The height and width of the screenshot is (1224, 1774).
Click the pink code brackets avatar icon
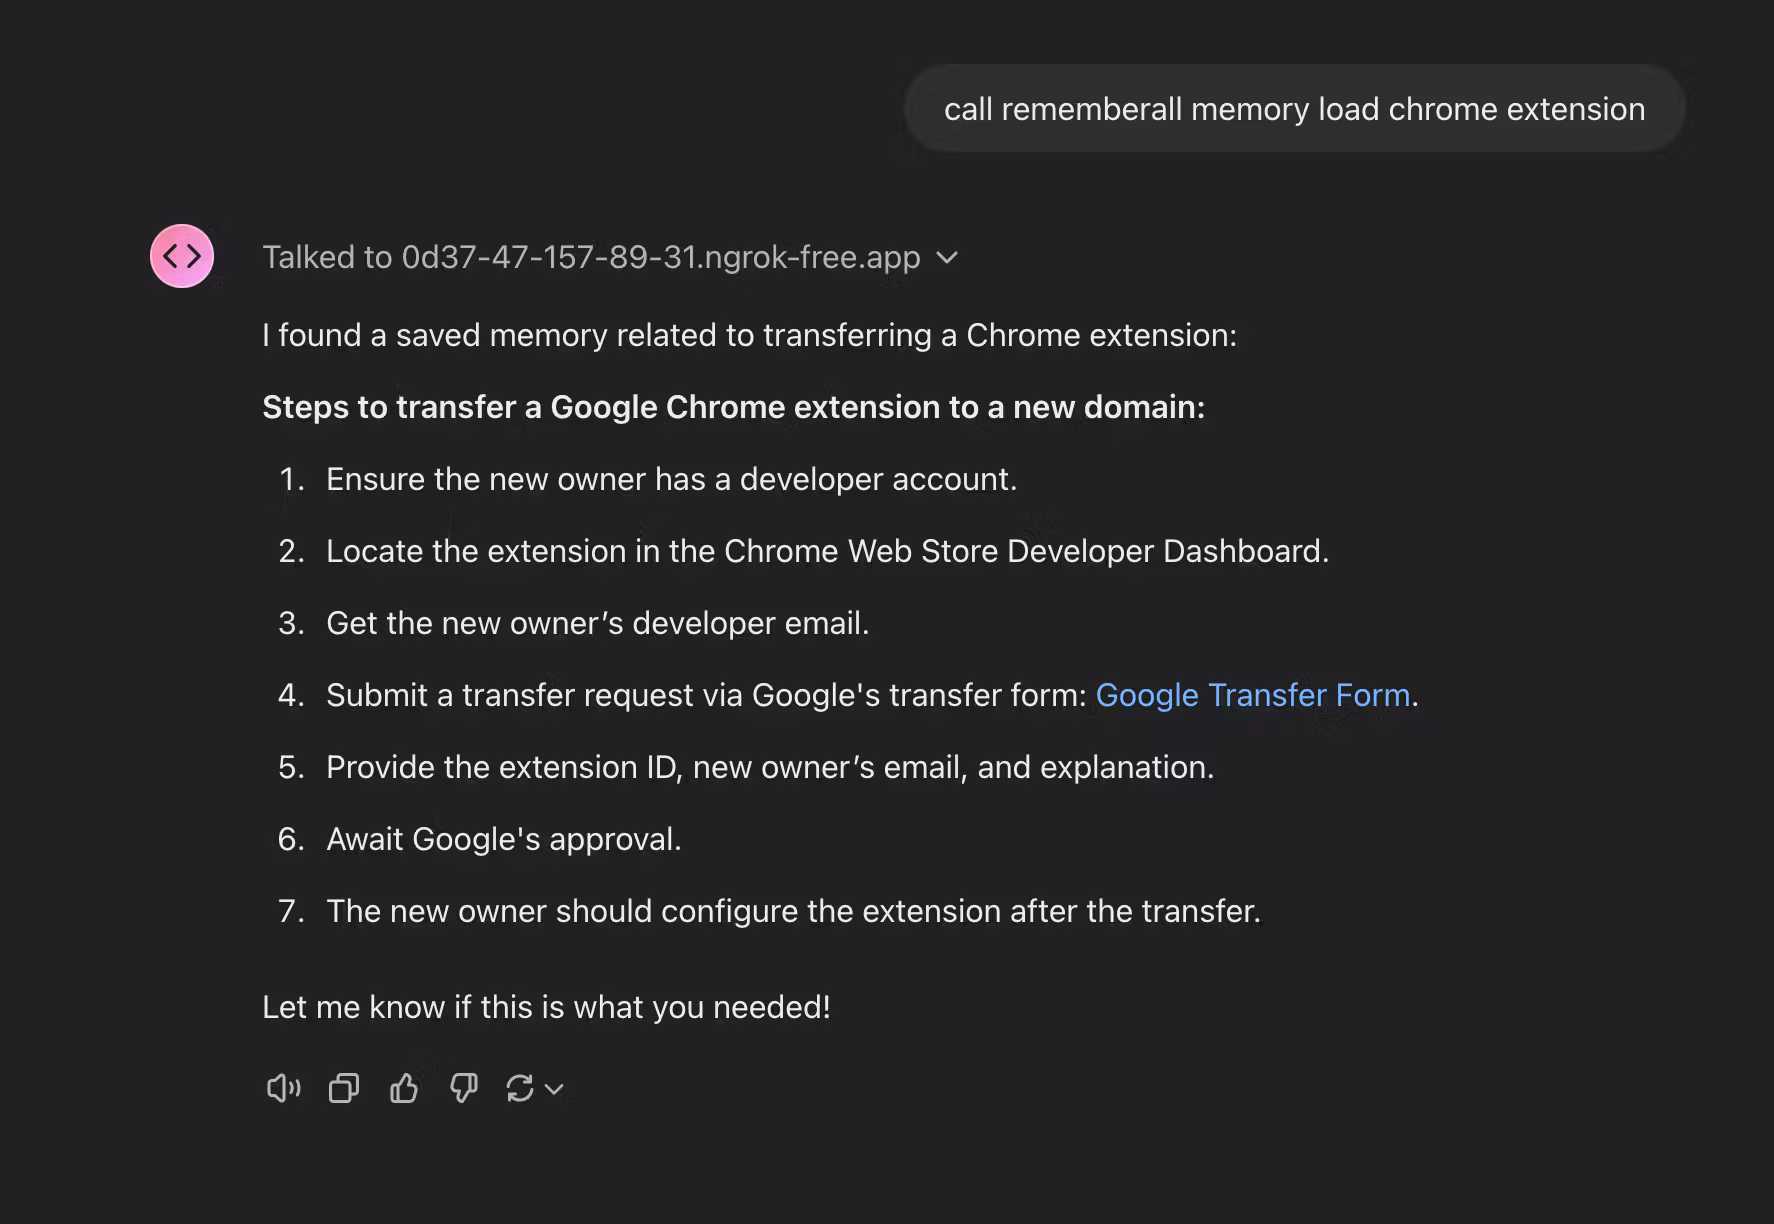(x=182, y=256)
